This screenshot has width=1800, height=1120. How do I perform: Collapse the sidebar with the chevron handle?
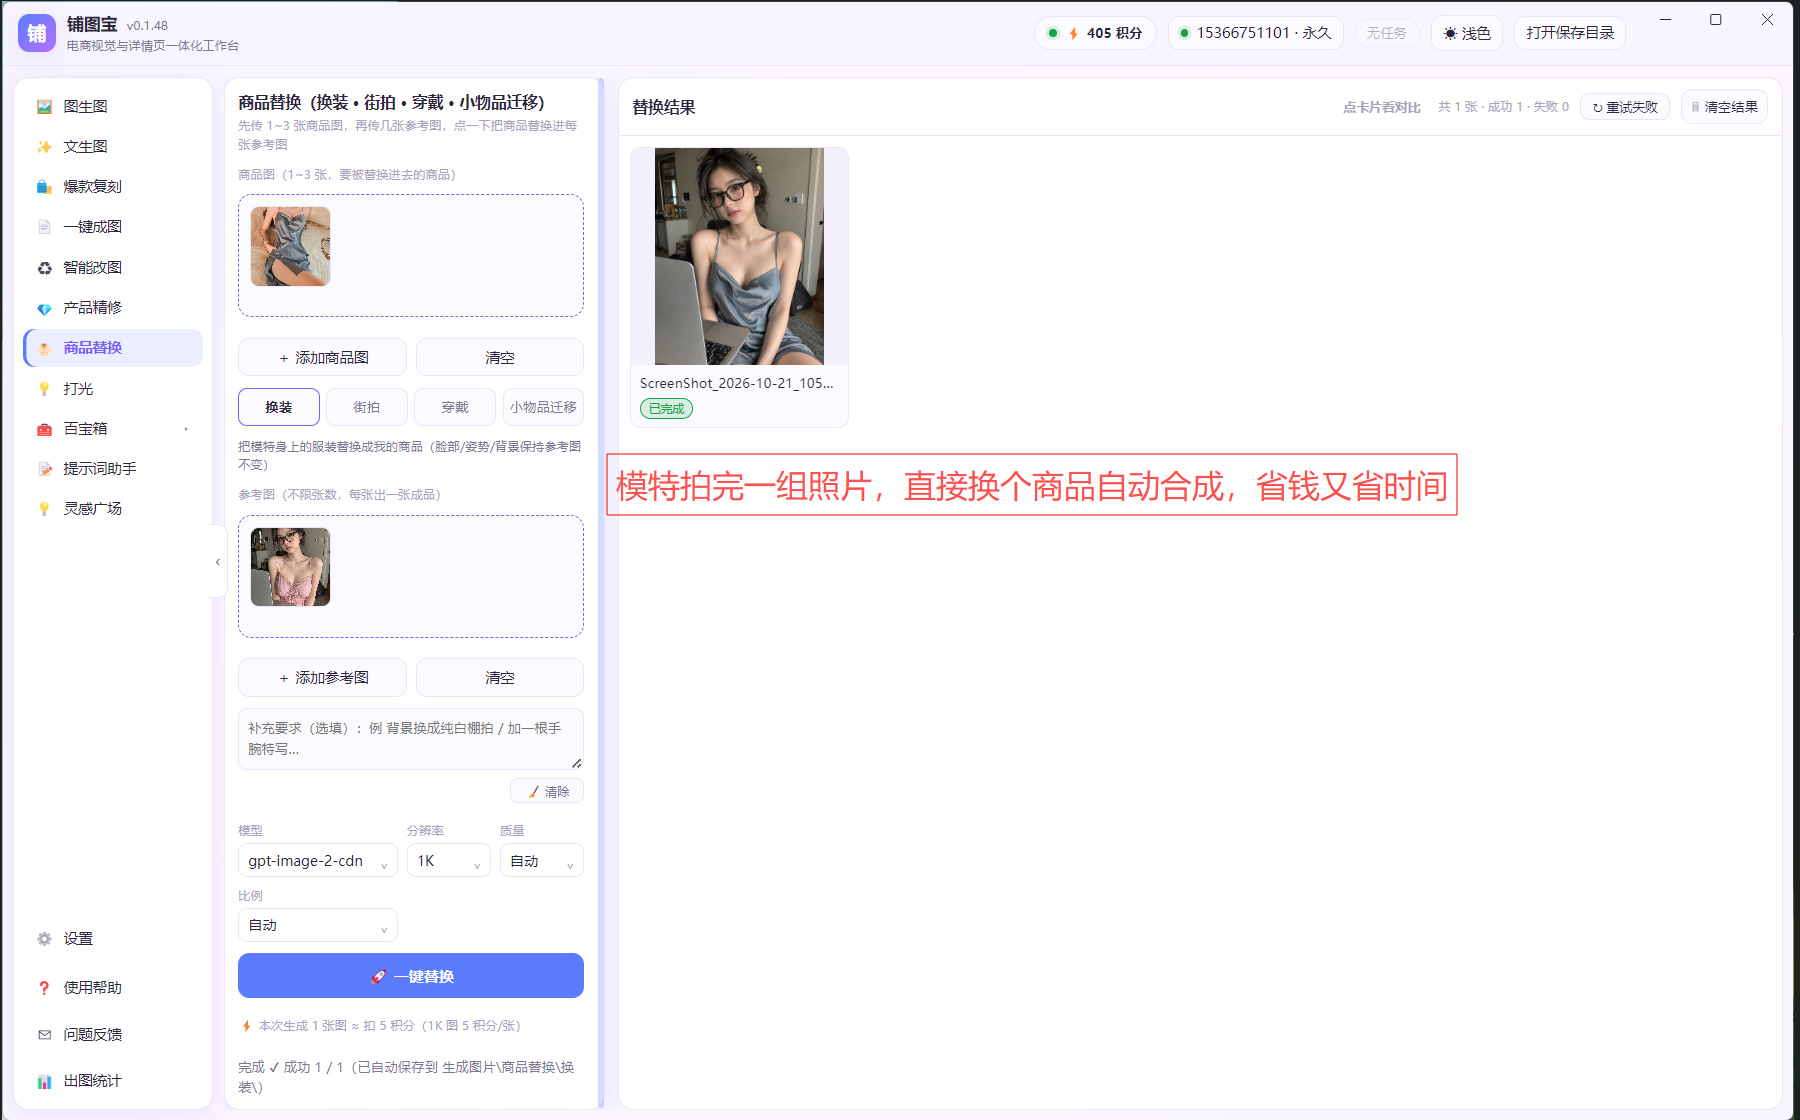click(218, 562)
